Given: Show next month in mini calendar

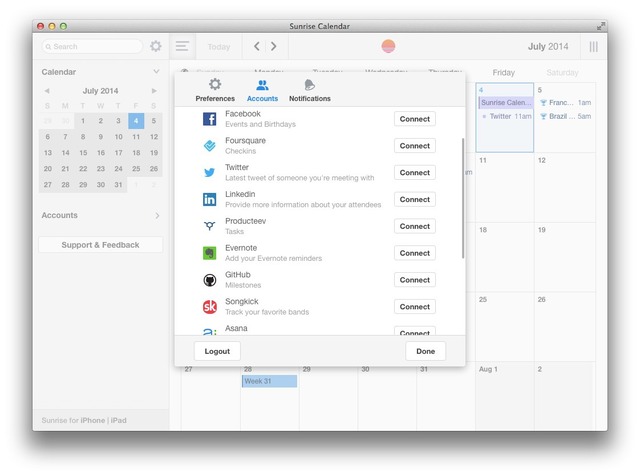Looking at the screenshot, I should [x=154, y=91].
